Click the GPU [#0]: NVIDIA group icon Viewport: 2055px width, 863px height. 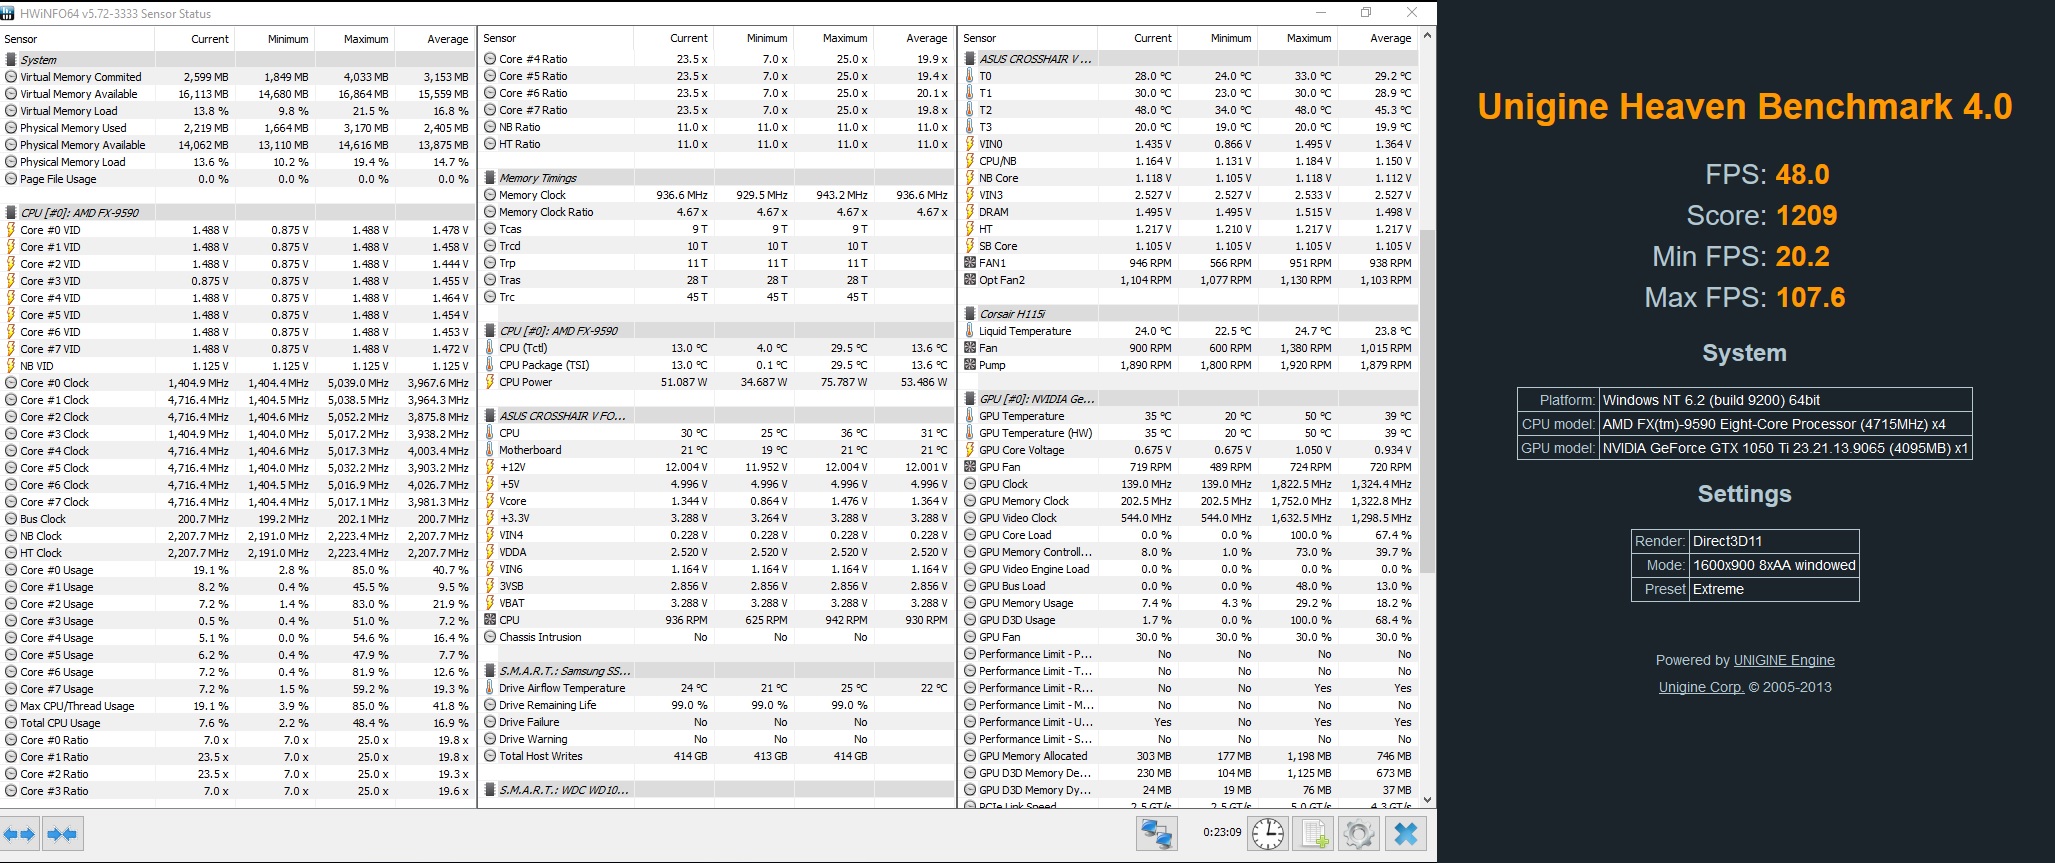tap(970, 399)
